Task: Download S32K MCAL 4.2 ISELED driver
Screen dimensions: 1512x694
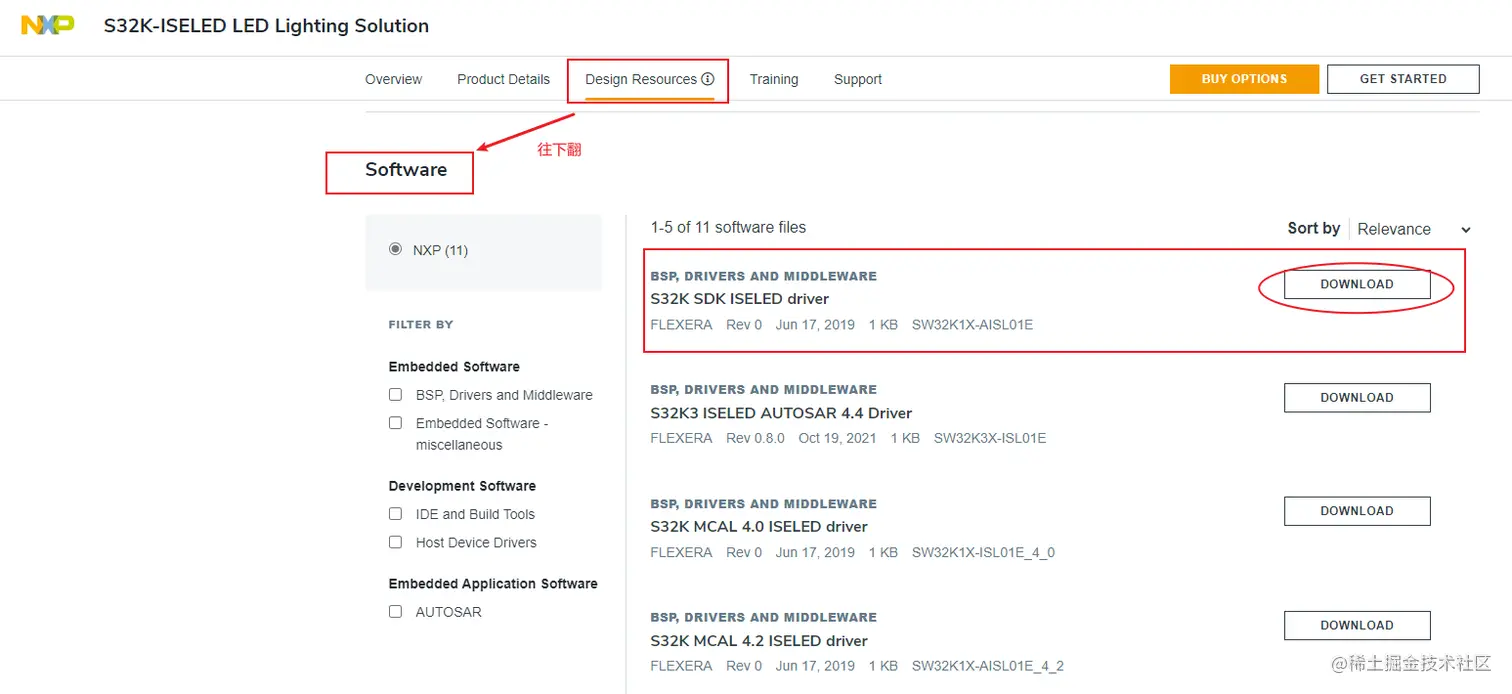Action: click(1357, 626)
